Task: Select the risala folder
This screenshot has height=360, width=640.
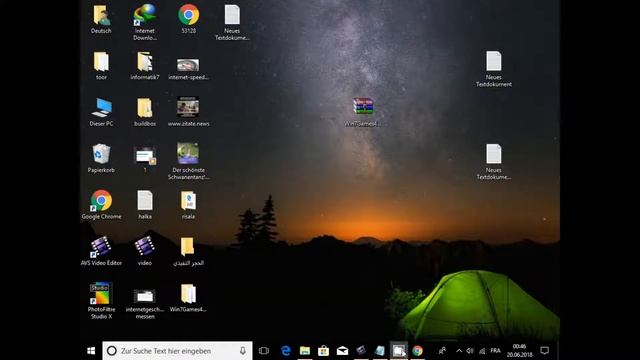Action: (x=189, y=200)
